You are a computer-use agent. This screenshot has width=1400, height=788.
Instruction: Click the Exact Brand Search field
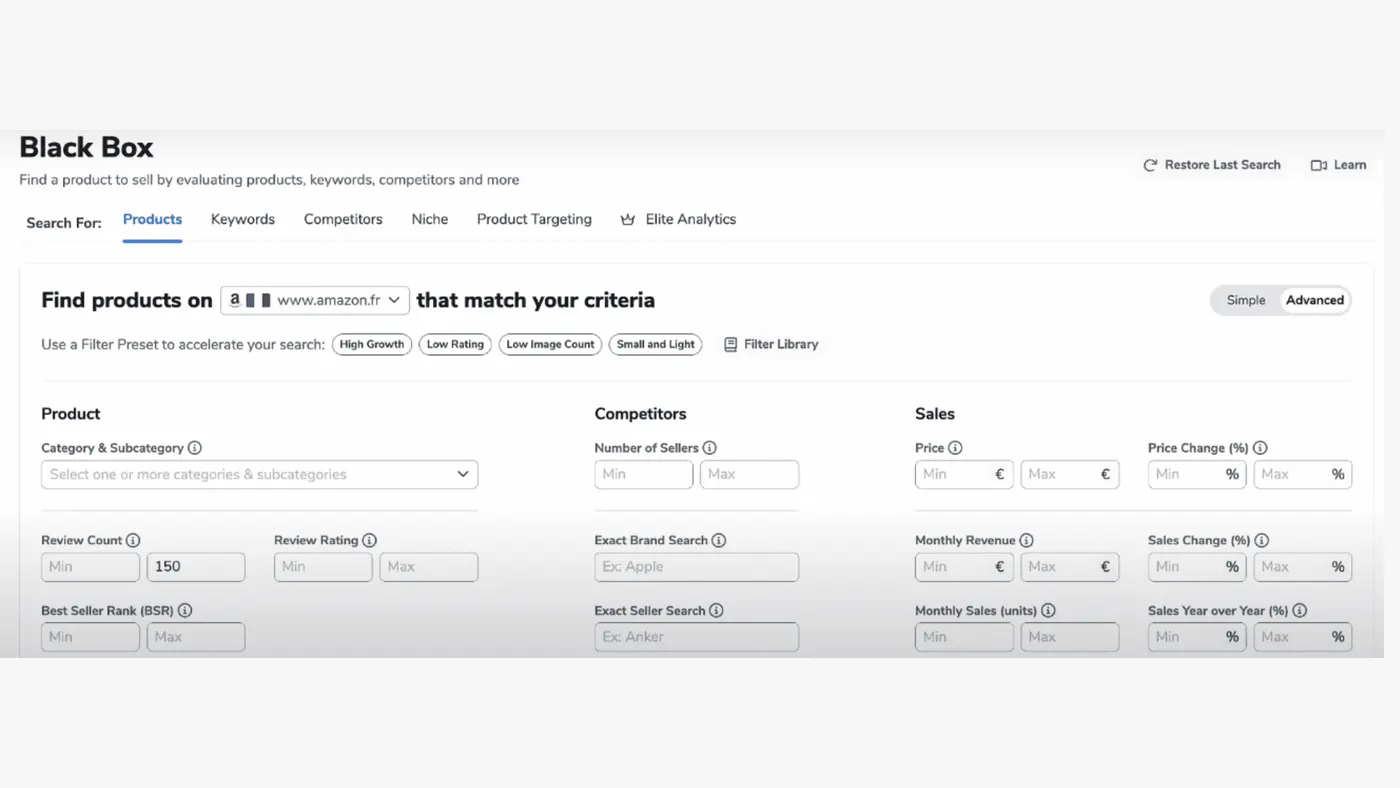click(x=697, y=567)
